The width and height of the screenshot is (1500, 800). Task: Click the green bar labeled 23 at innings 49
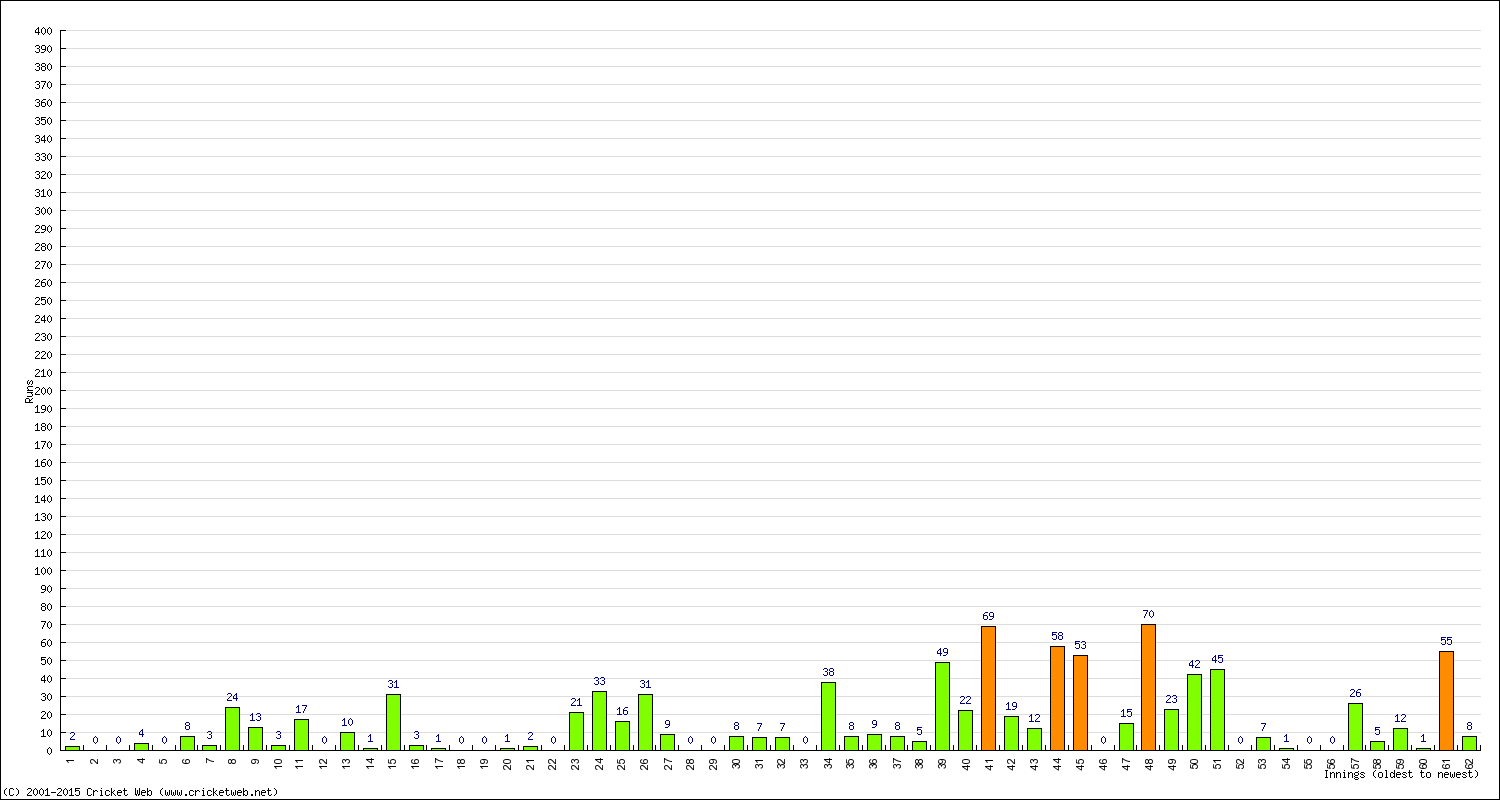click(1171, 729)
